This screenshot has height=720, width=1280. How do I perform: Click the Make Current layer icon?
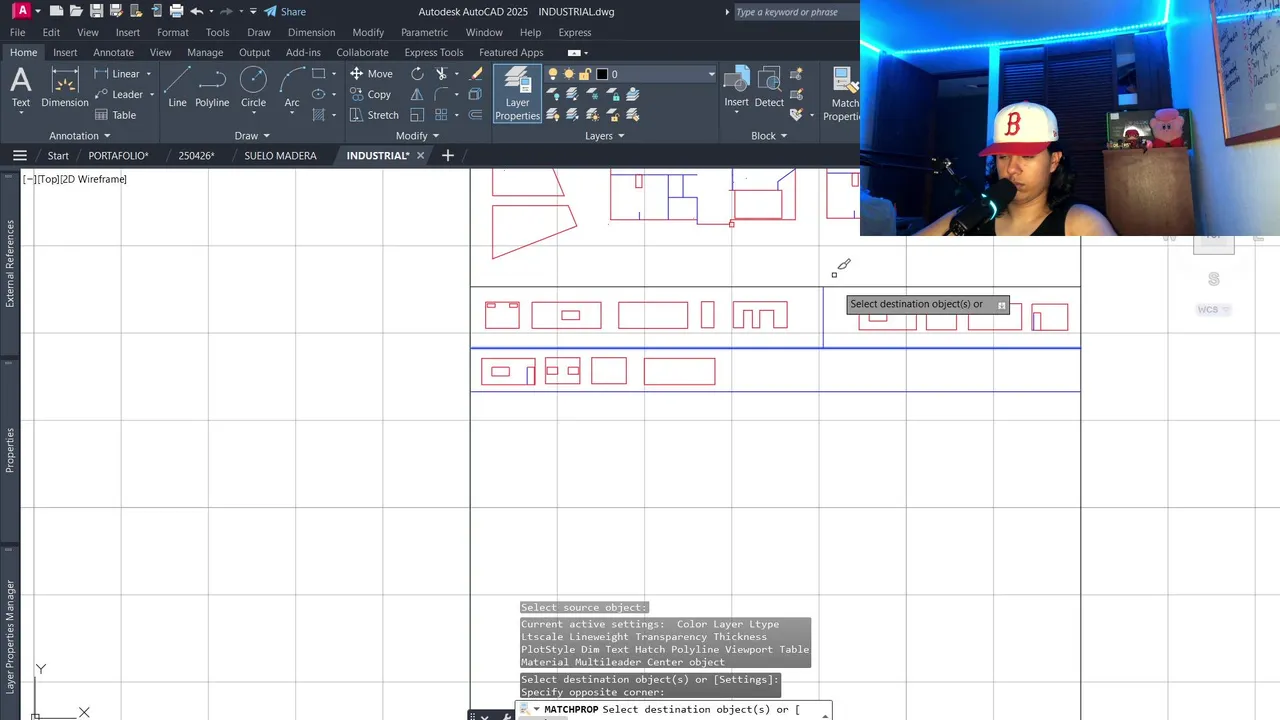click(x=632, y=94)
